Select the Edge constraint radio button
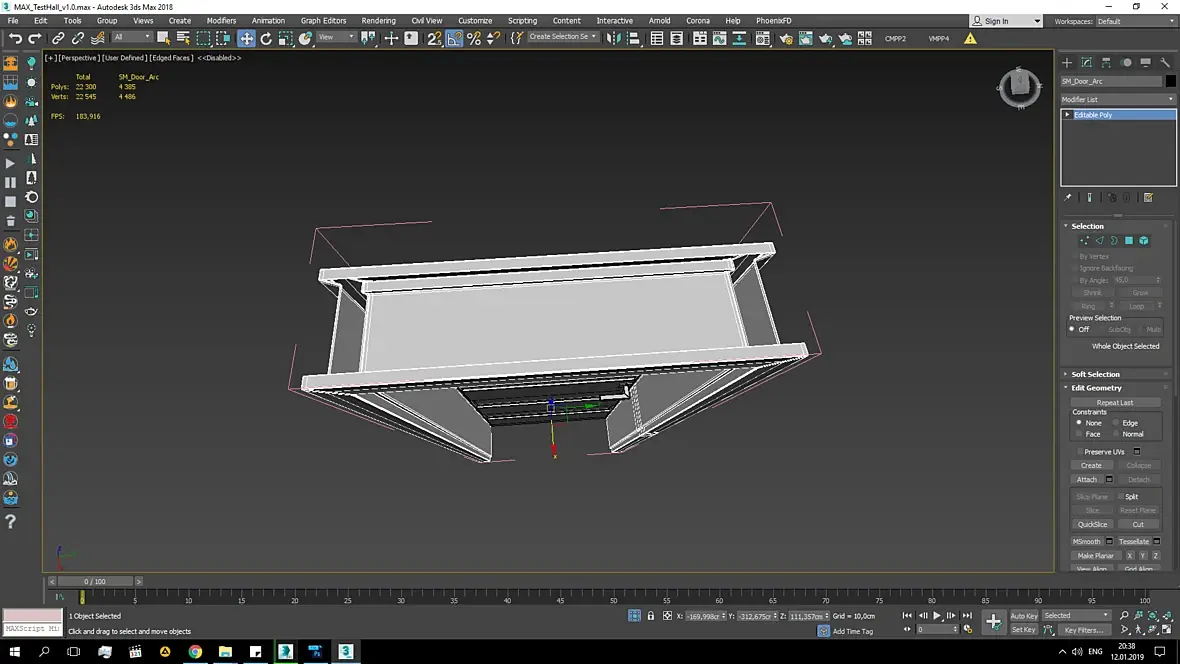The image size is (1180, 664). (1116, 423)
